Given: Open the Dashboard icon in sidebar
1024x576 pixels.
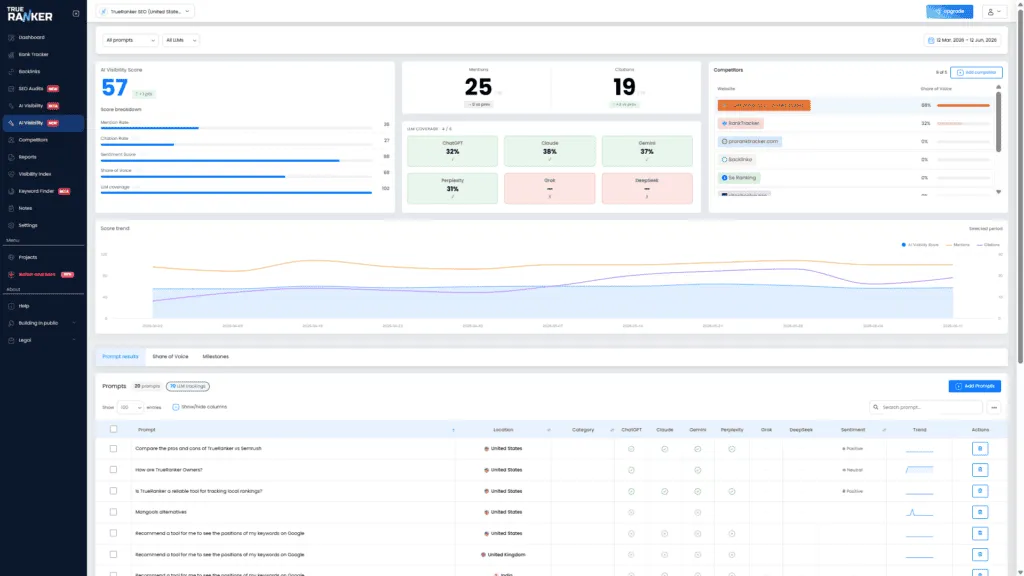Looking at the screenshot, I should coord(11,37).
